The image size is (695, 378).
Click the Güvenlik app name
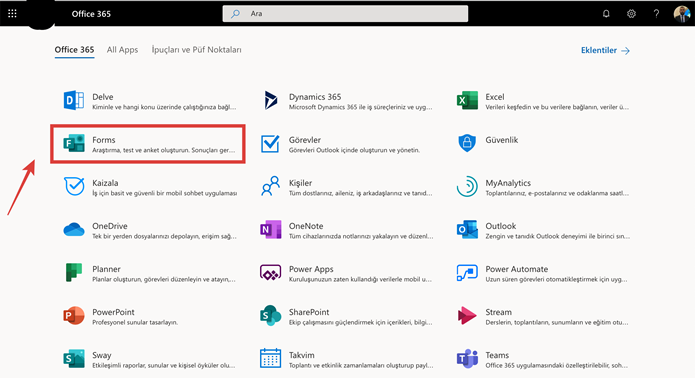pos(502,140)
